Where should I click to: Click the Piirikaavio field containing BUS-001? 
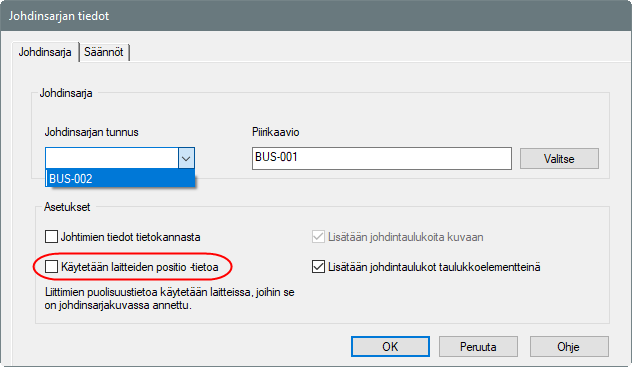pos(382,158)
